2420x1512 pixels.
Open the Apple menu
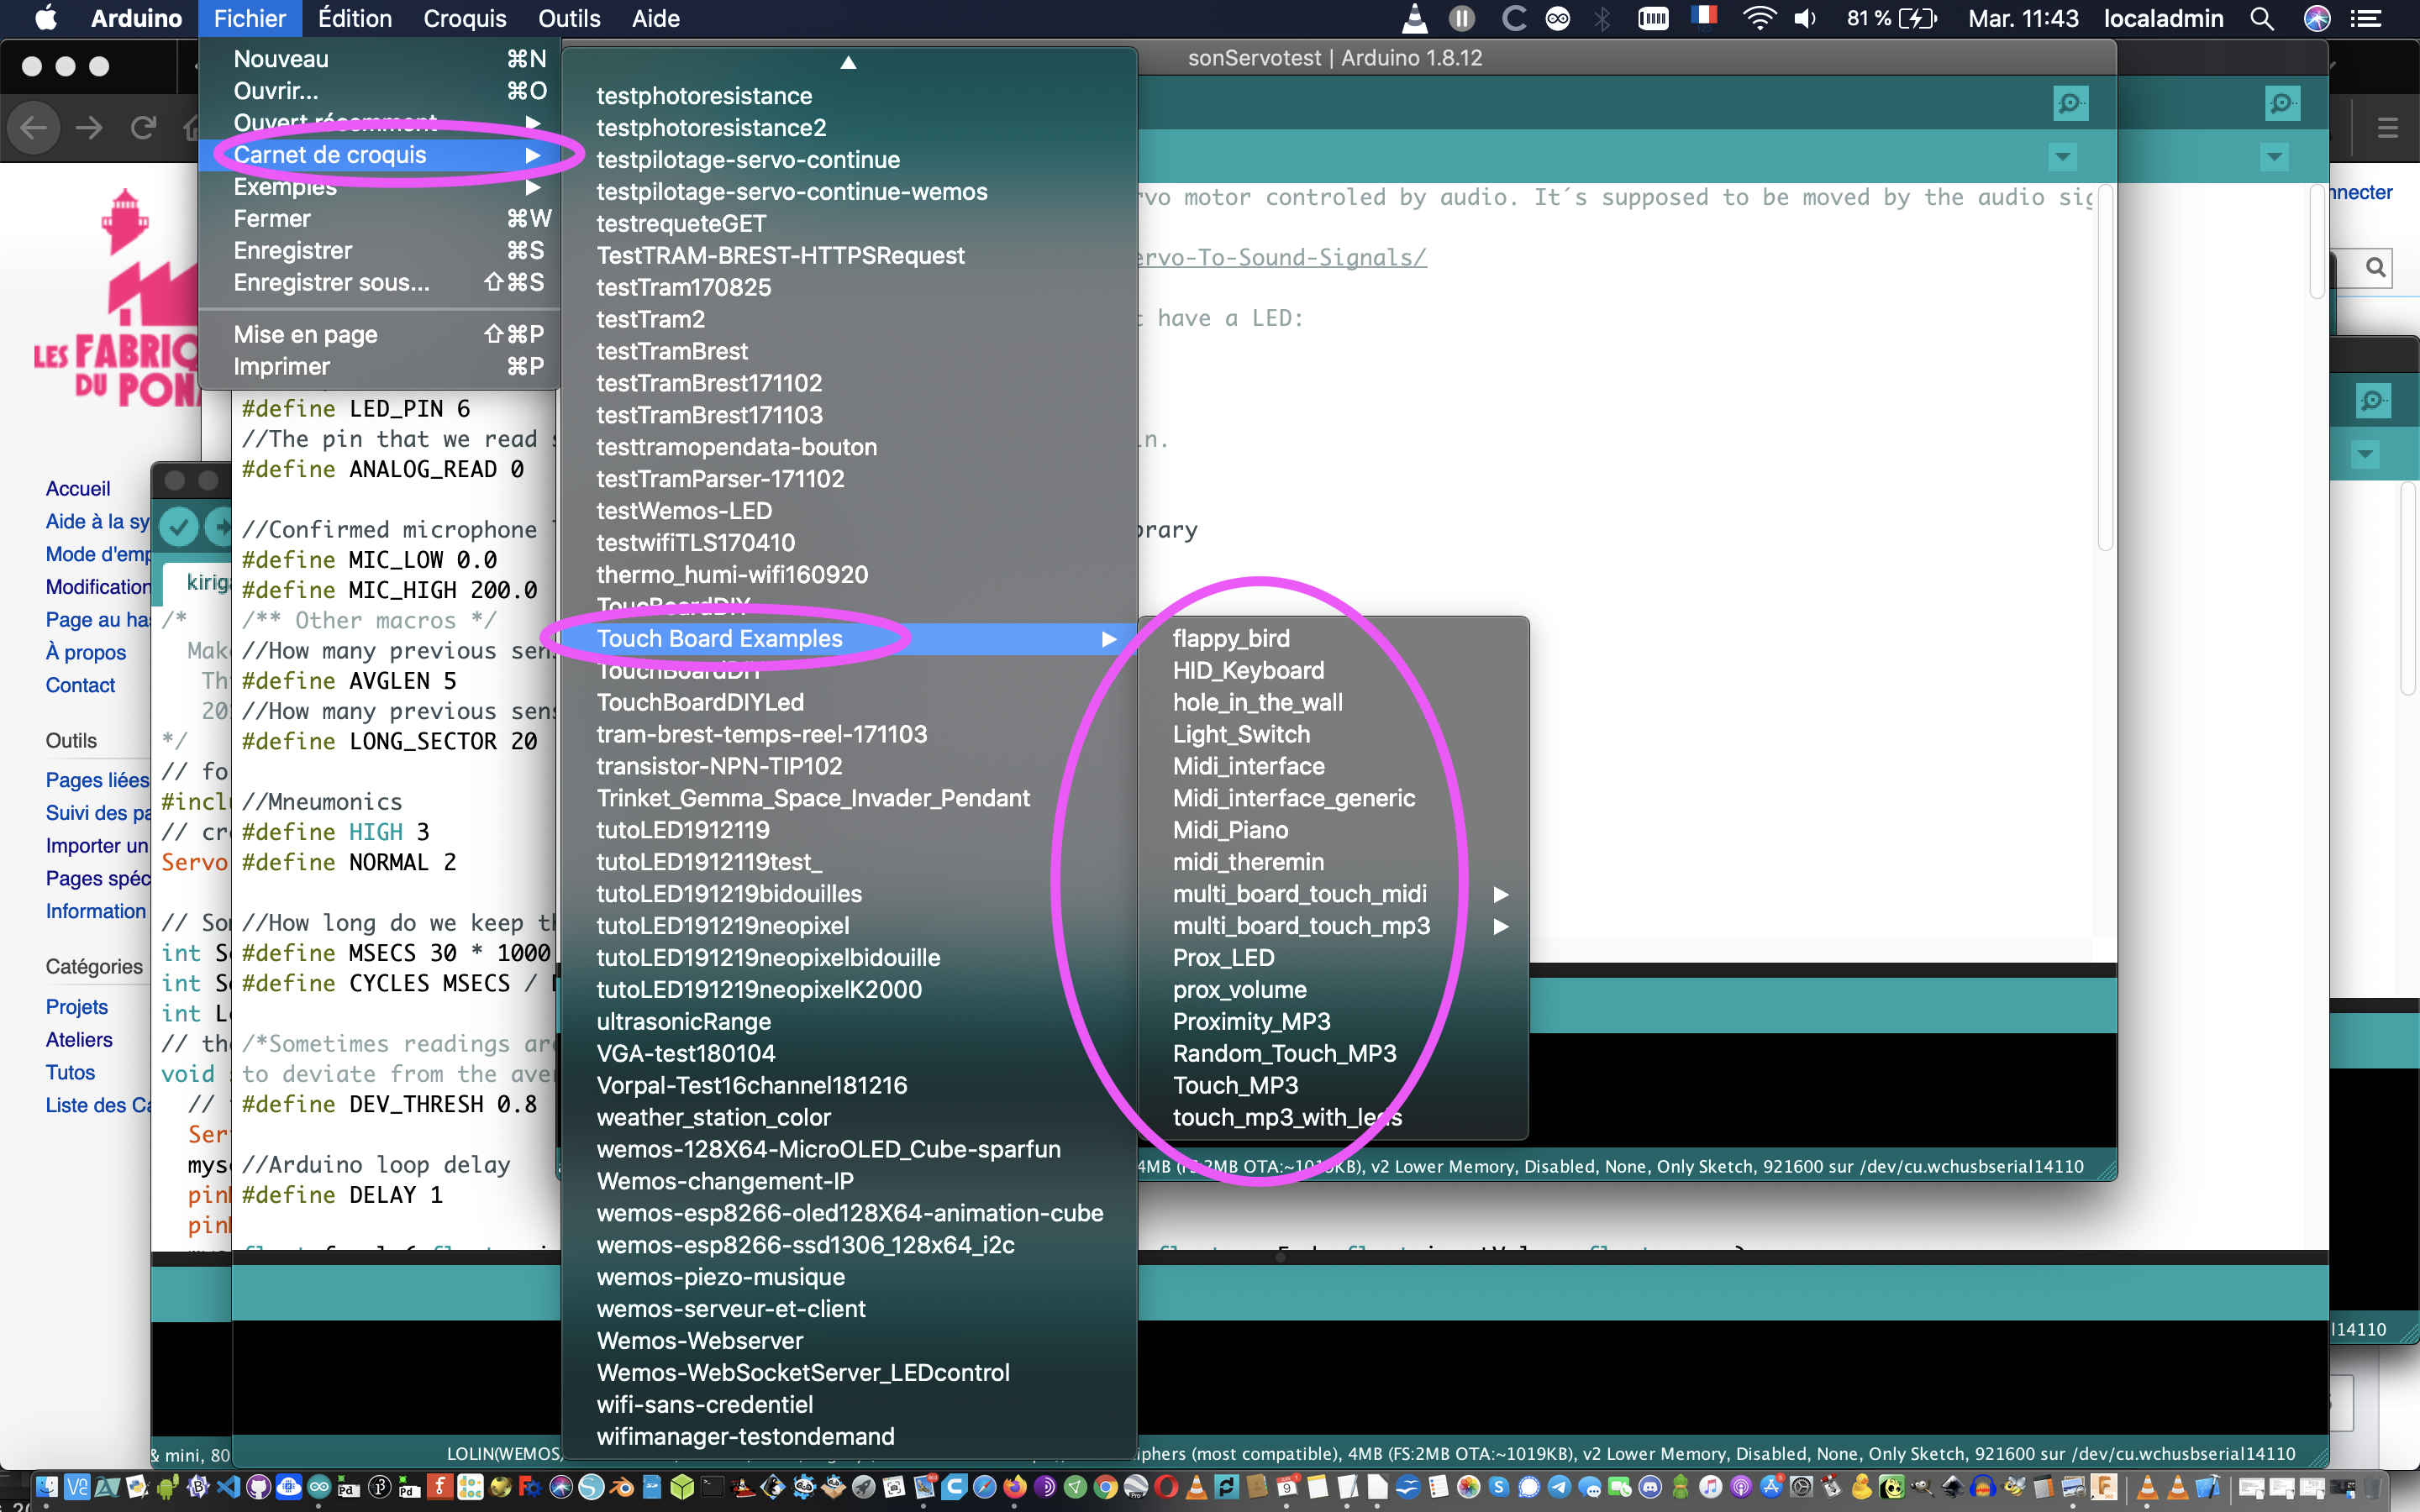[x=46, y=18]
